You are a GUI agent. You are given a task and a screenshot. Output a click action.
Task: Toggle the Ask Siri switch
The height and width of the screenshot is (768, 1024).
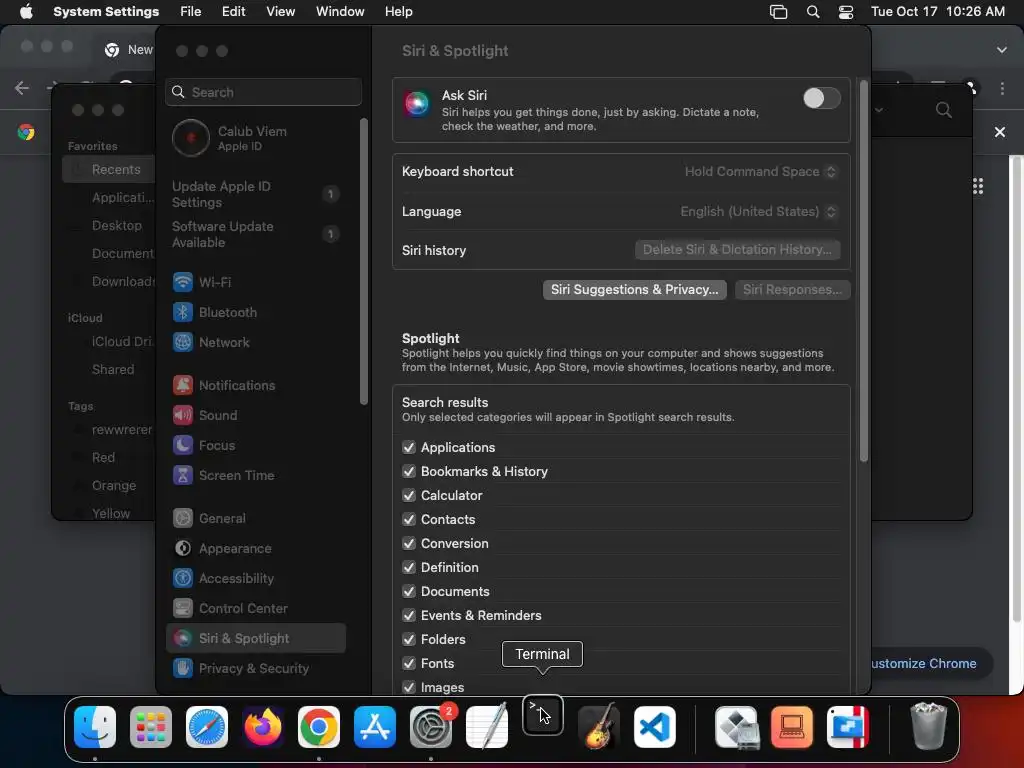point(822,99)
